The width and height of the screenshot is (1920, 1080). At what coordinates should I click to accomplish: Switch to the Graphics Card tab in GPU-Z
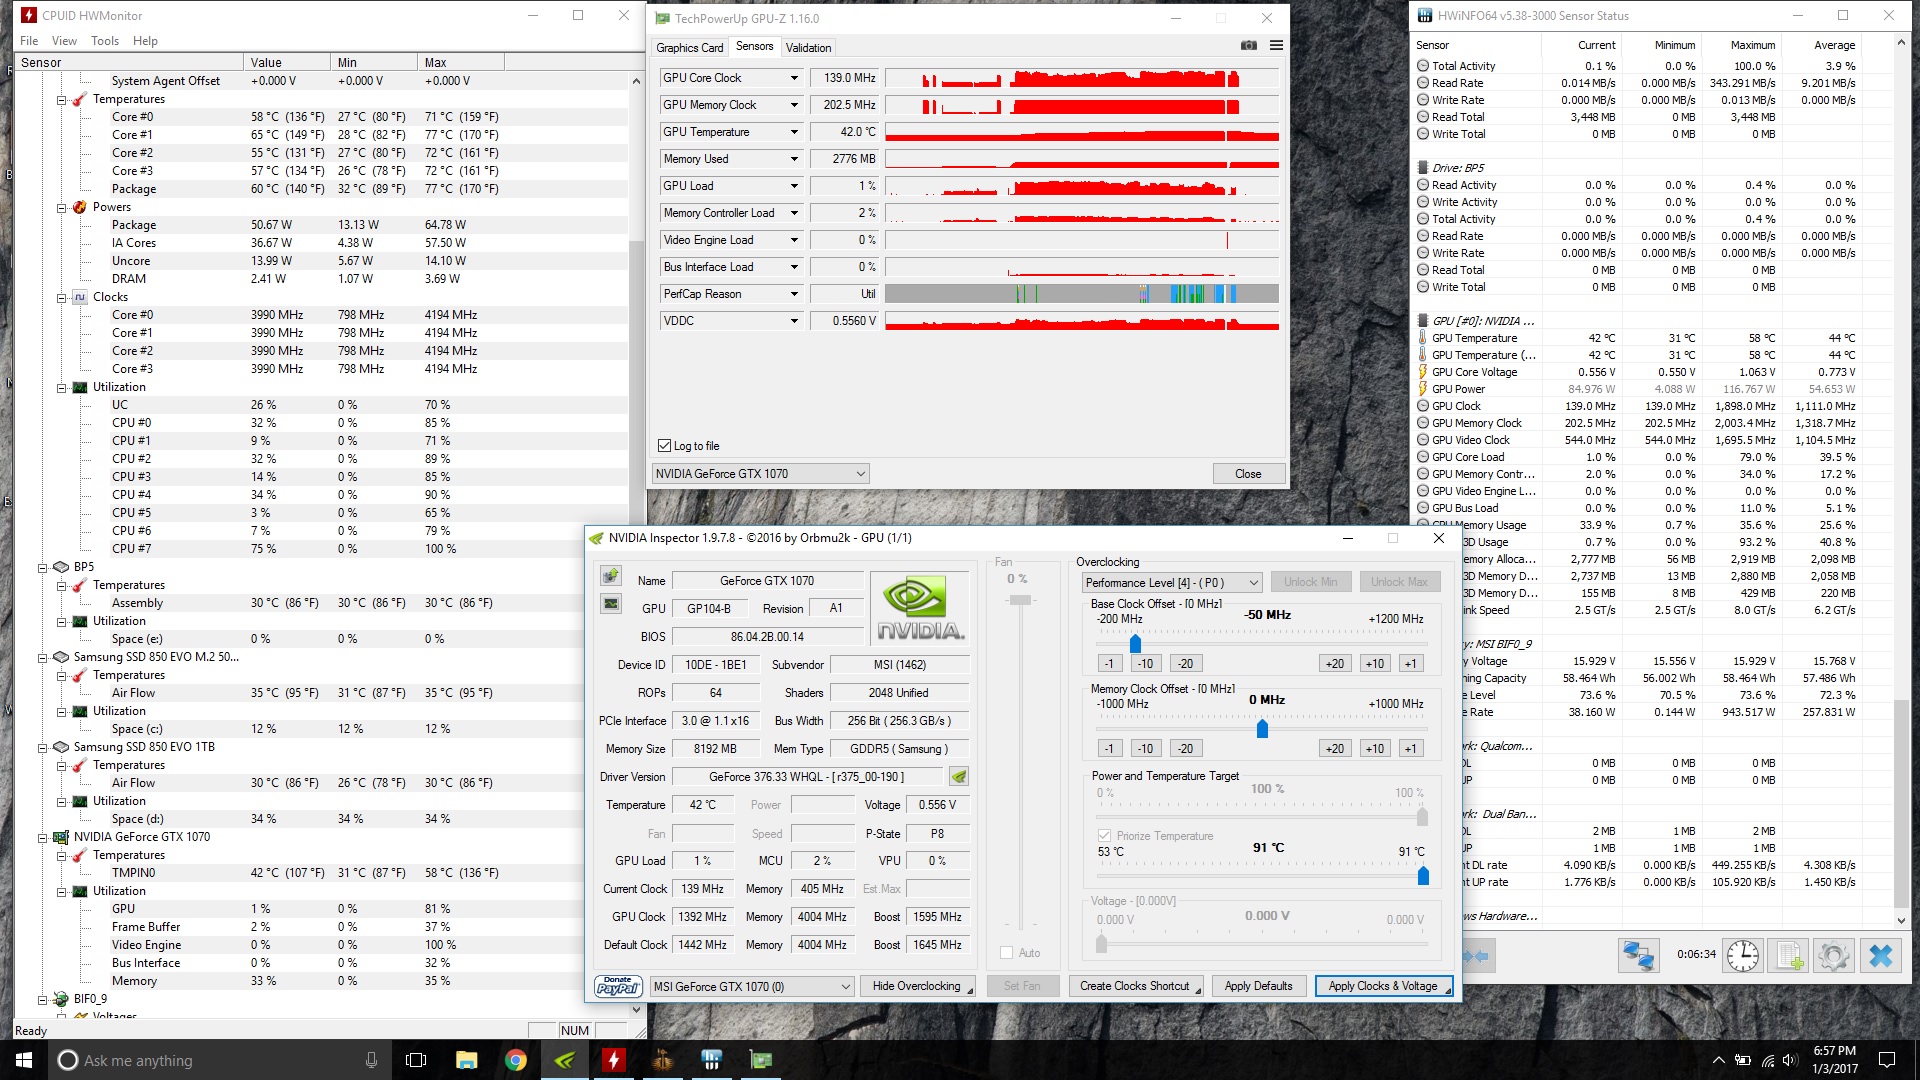pyautogui.click(x=689, y=48)
